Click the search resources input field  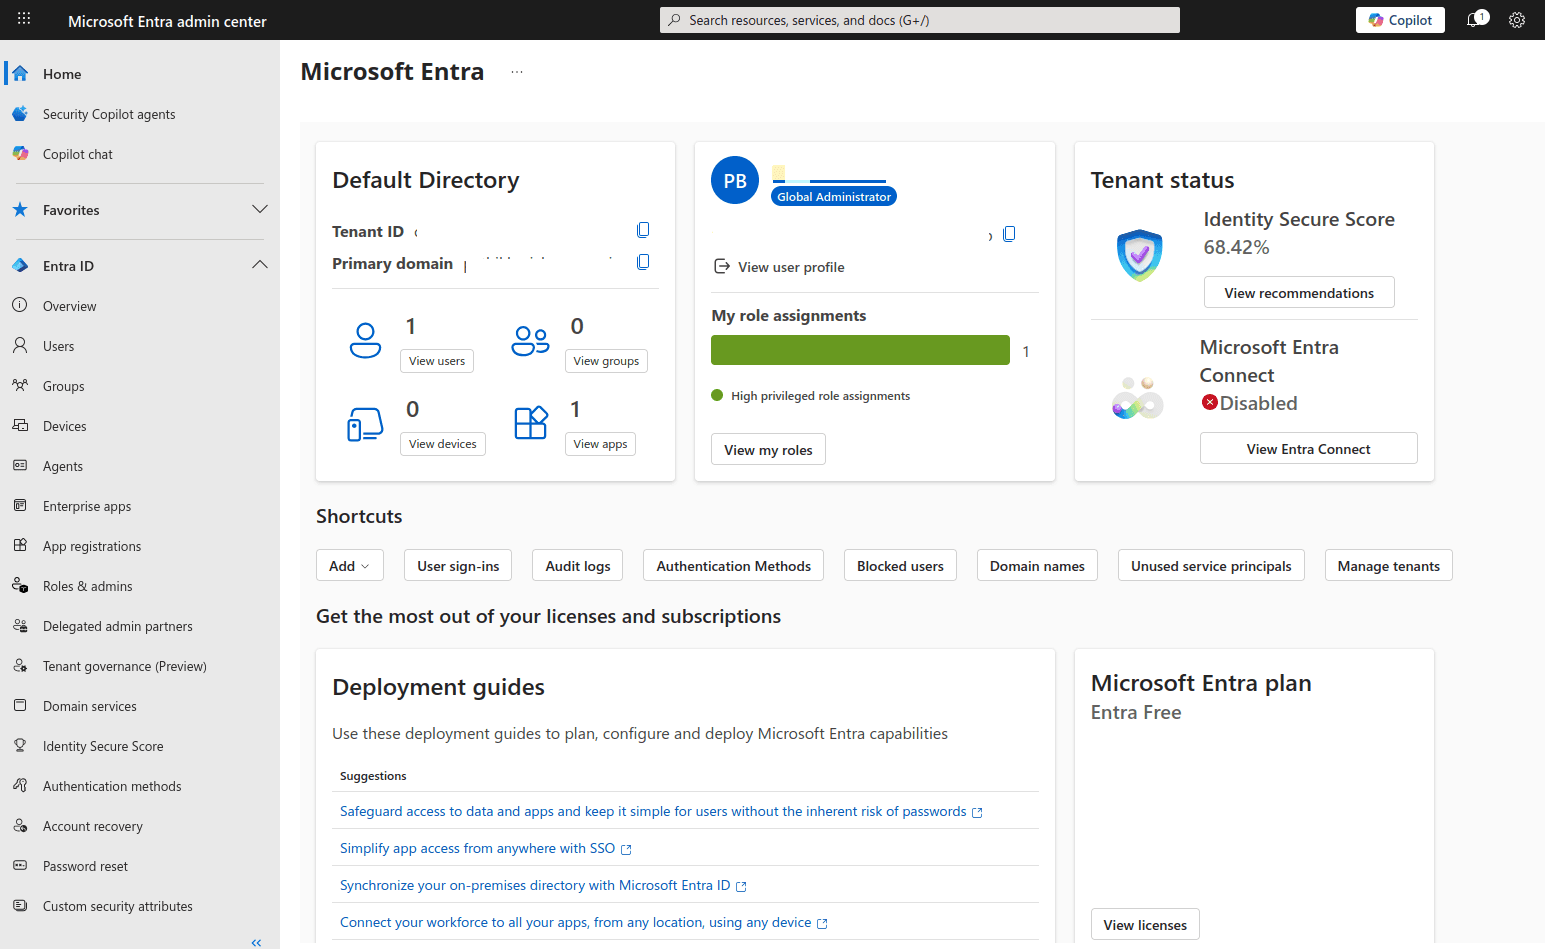coord(920,20)
